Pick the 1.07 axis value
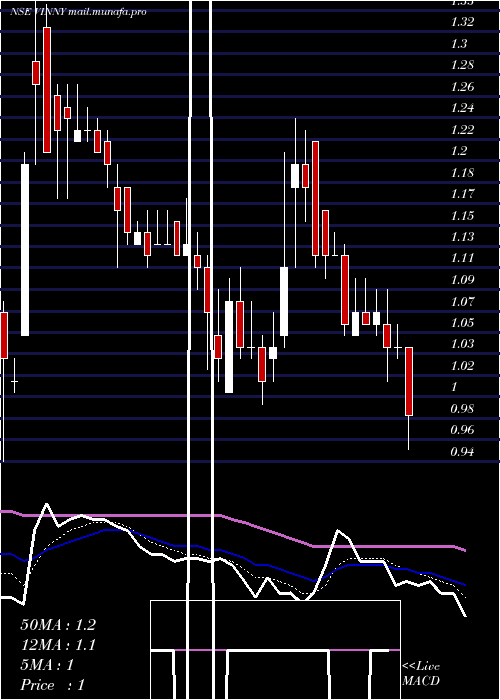 click(462, 302)
